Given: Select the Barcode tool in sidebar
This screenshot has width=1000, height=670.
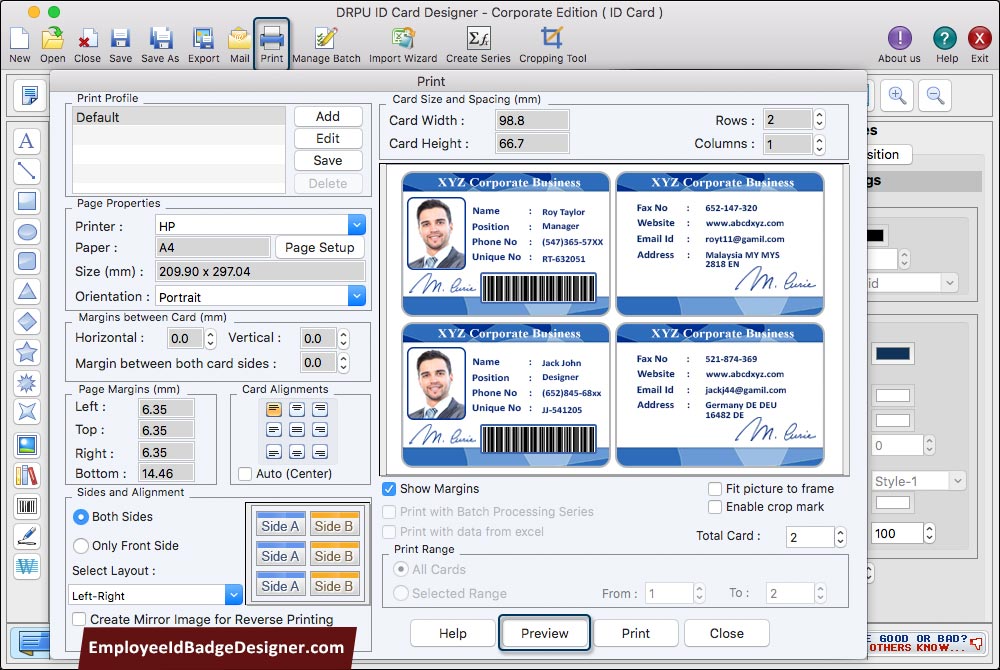Looking at the screenshot, I should (x=27, y=507).
